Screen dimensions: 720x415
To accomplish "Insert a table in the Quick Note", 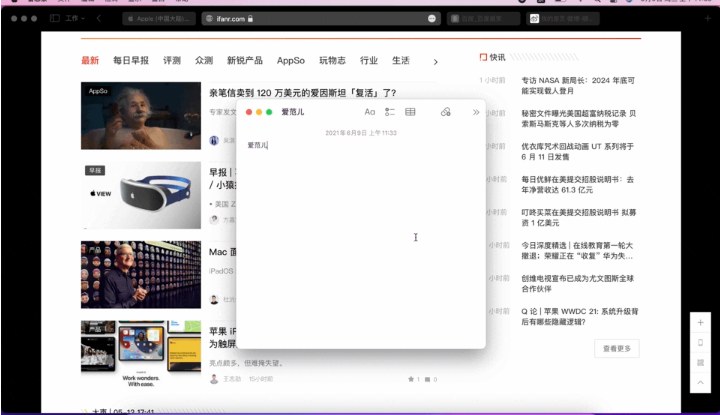I will tap(410, 112).
